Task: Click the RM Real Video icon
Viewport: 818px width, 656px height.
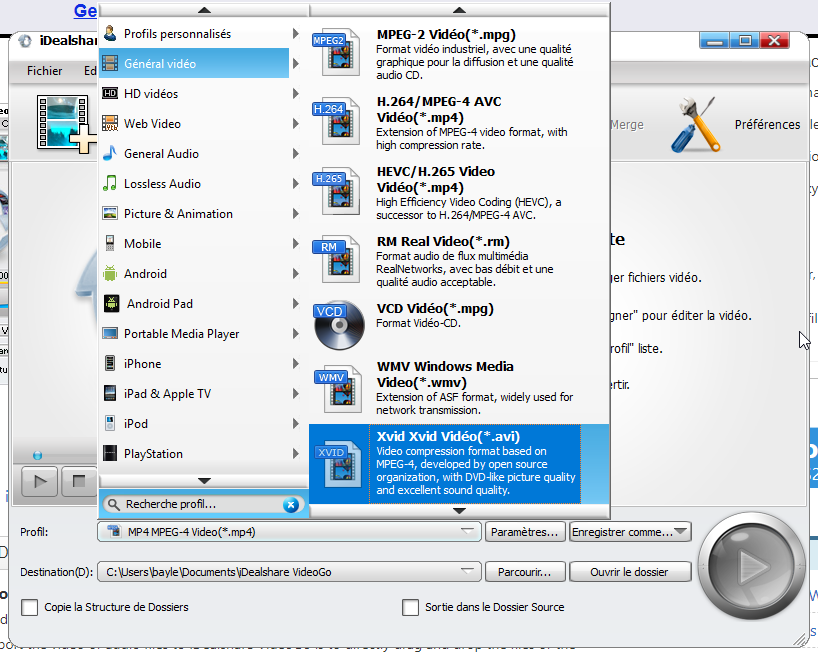Action: tap(336, 259)
